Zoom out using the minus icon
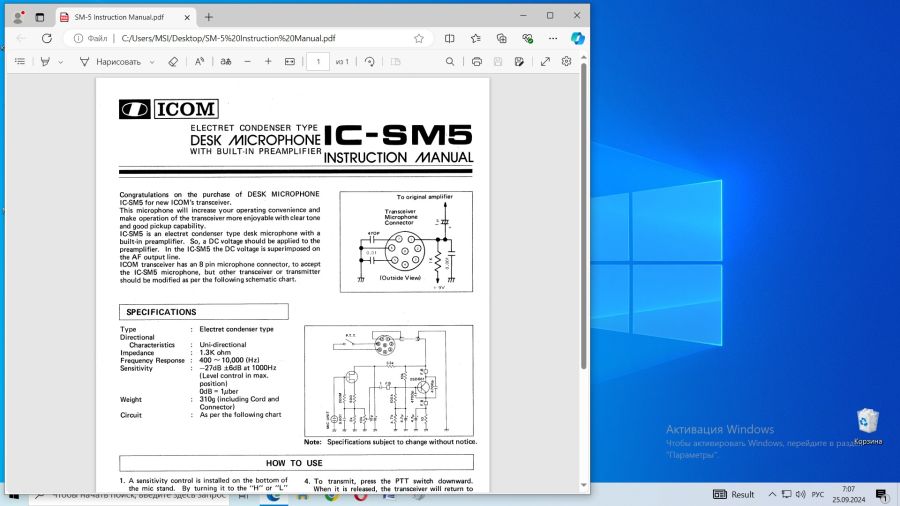900x506 pixels. 246,61
